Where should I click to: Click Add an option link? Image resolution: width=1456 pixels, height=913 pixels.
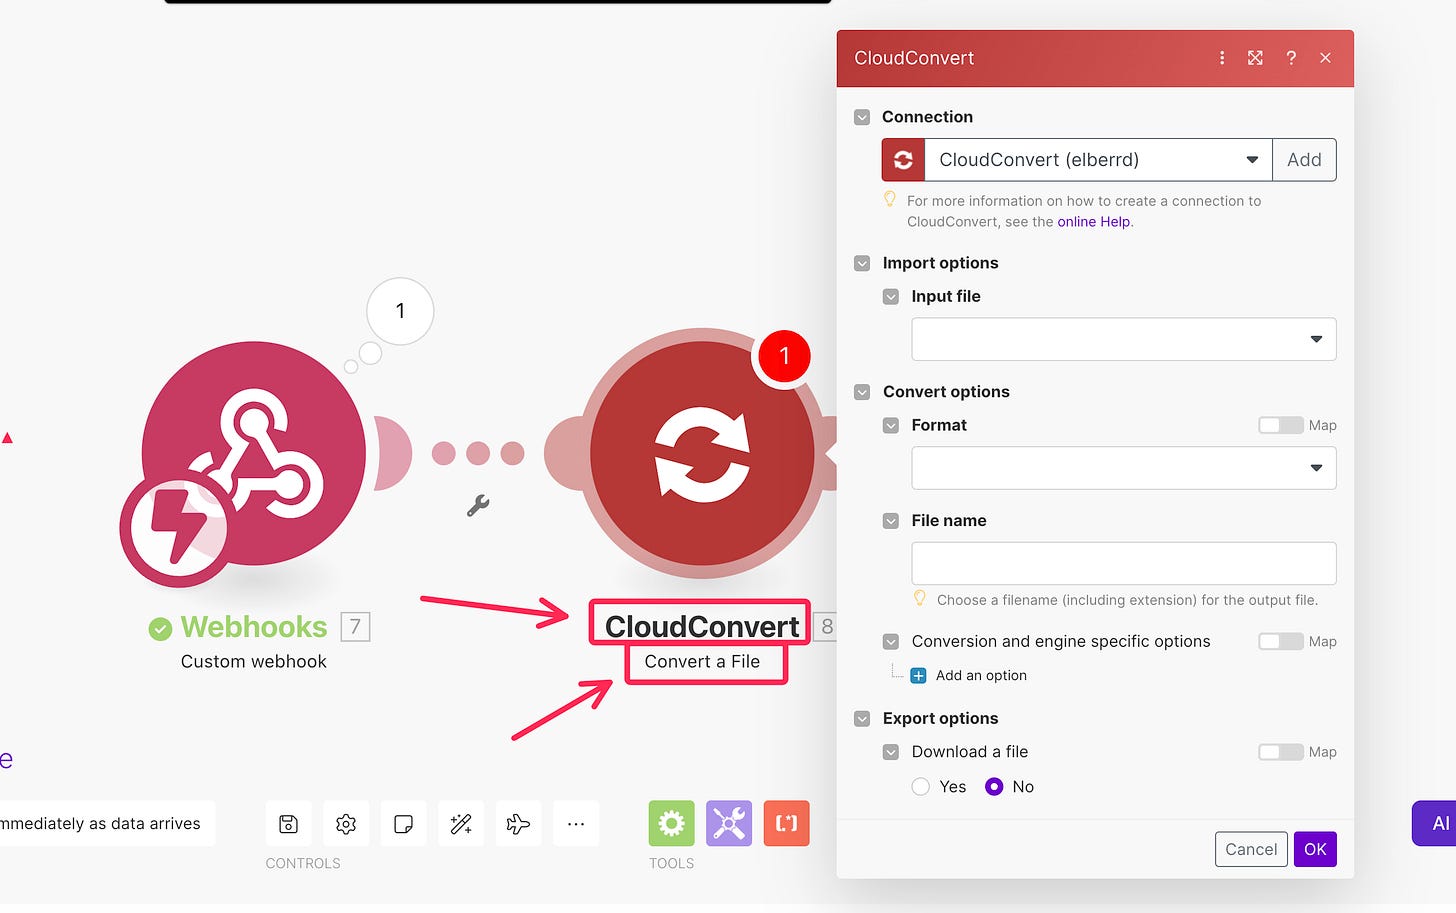tap(981, 676)
